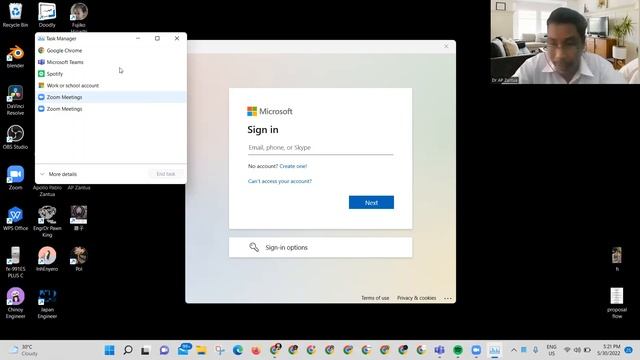Open Recycle Bin desktop icon
The image size is (640, 360).
(x=15, y=15)
